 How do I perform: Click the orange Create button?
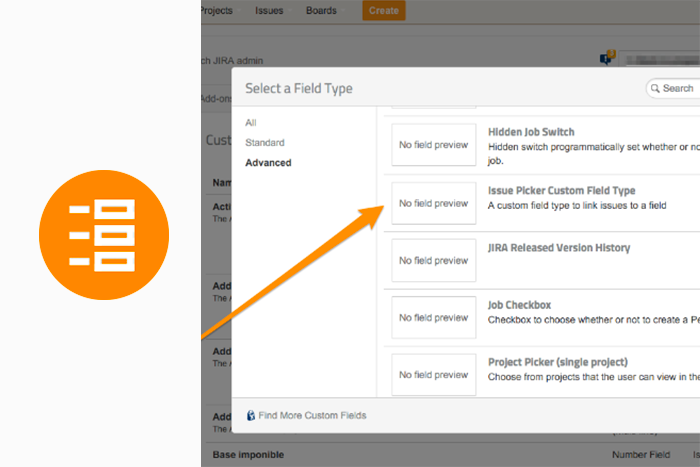click(x=384, y=11)
